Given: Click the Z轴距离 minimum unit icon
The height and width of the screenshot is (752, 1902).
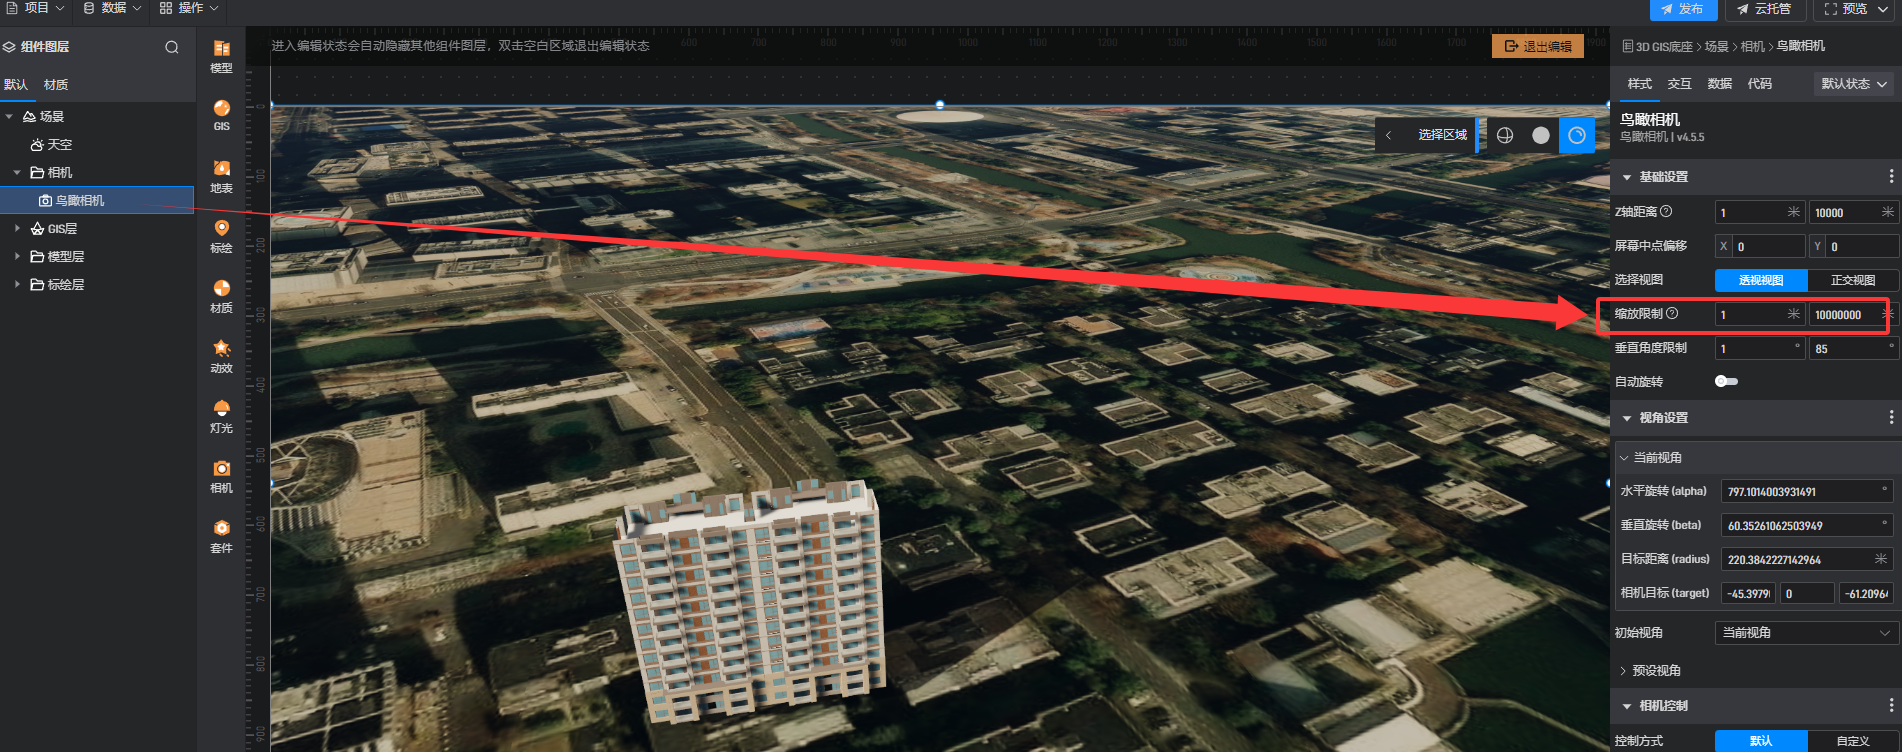Looking at the screenshot, I should [1794, 212].
